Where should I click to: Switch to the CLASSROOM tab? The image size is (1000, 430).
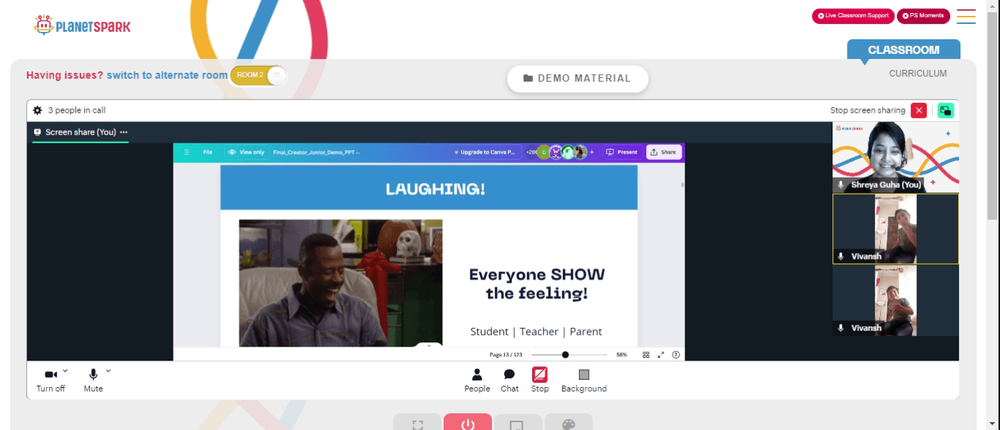point(903,50)
